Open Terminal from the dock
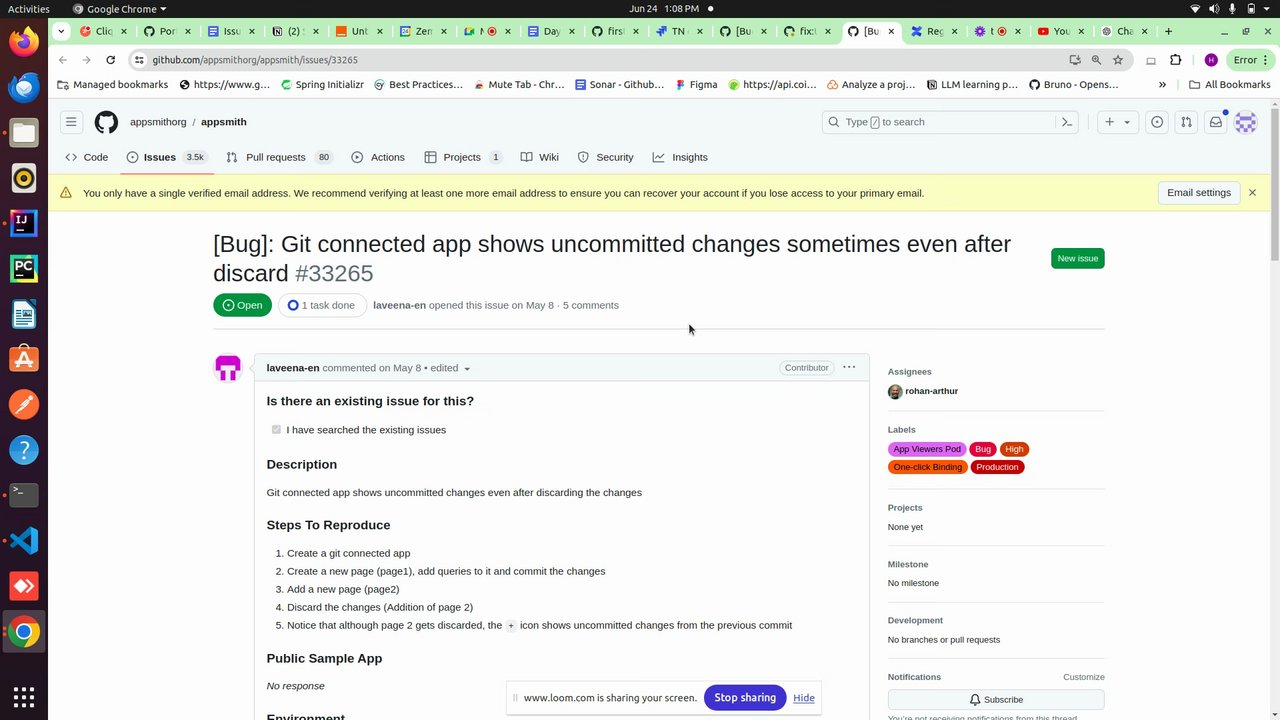This screenshot has width=1280, height=720. pos(24,495)
